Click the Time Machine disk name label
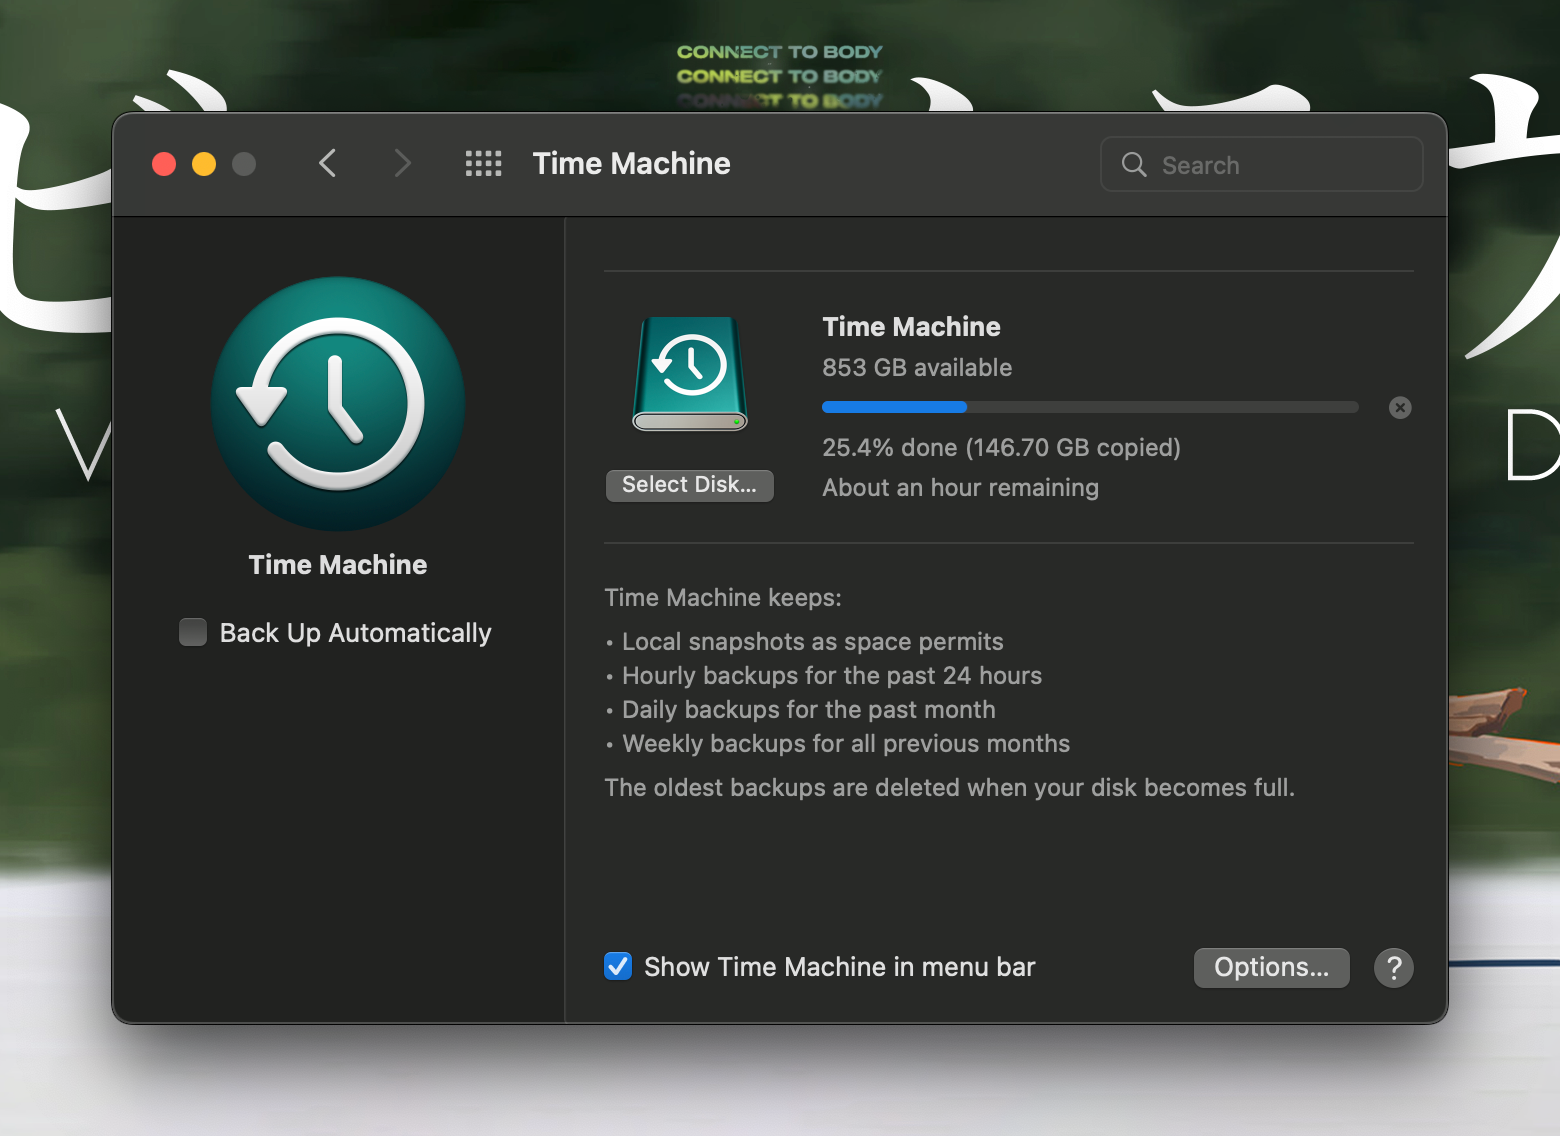Image resolution: width=1560 pixels, height=1136 pixels. (911, 327)
